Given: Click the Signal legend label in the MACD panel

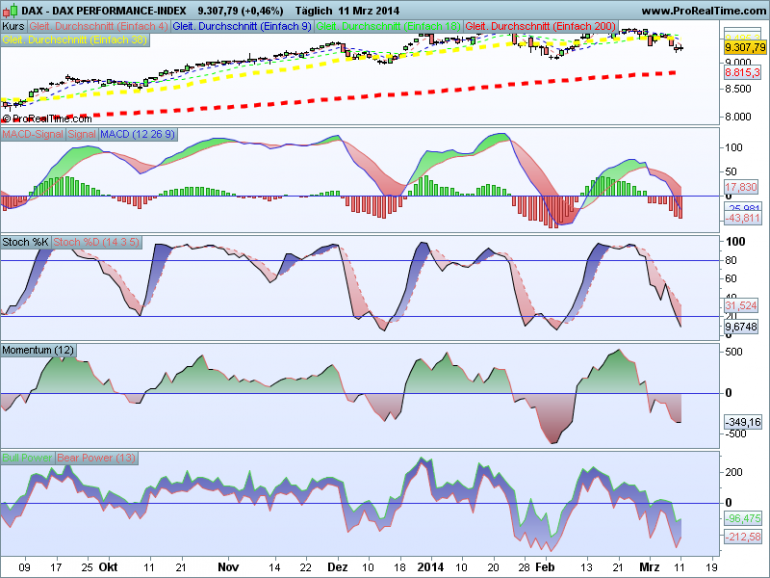Looking at the screenshot, I should point(82,135).
